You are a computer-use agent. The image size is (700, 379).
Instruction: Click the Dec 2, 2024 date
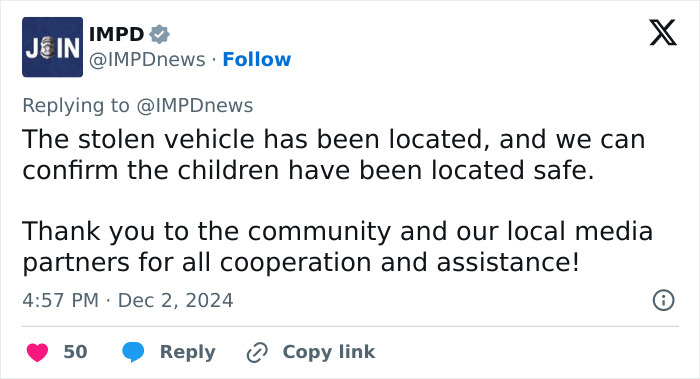click(x=175, y=300)
